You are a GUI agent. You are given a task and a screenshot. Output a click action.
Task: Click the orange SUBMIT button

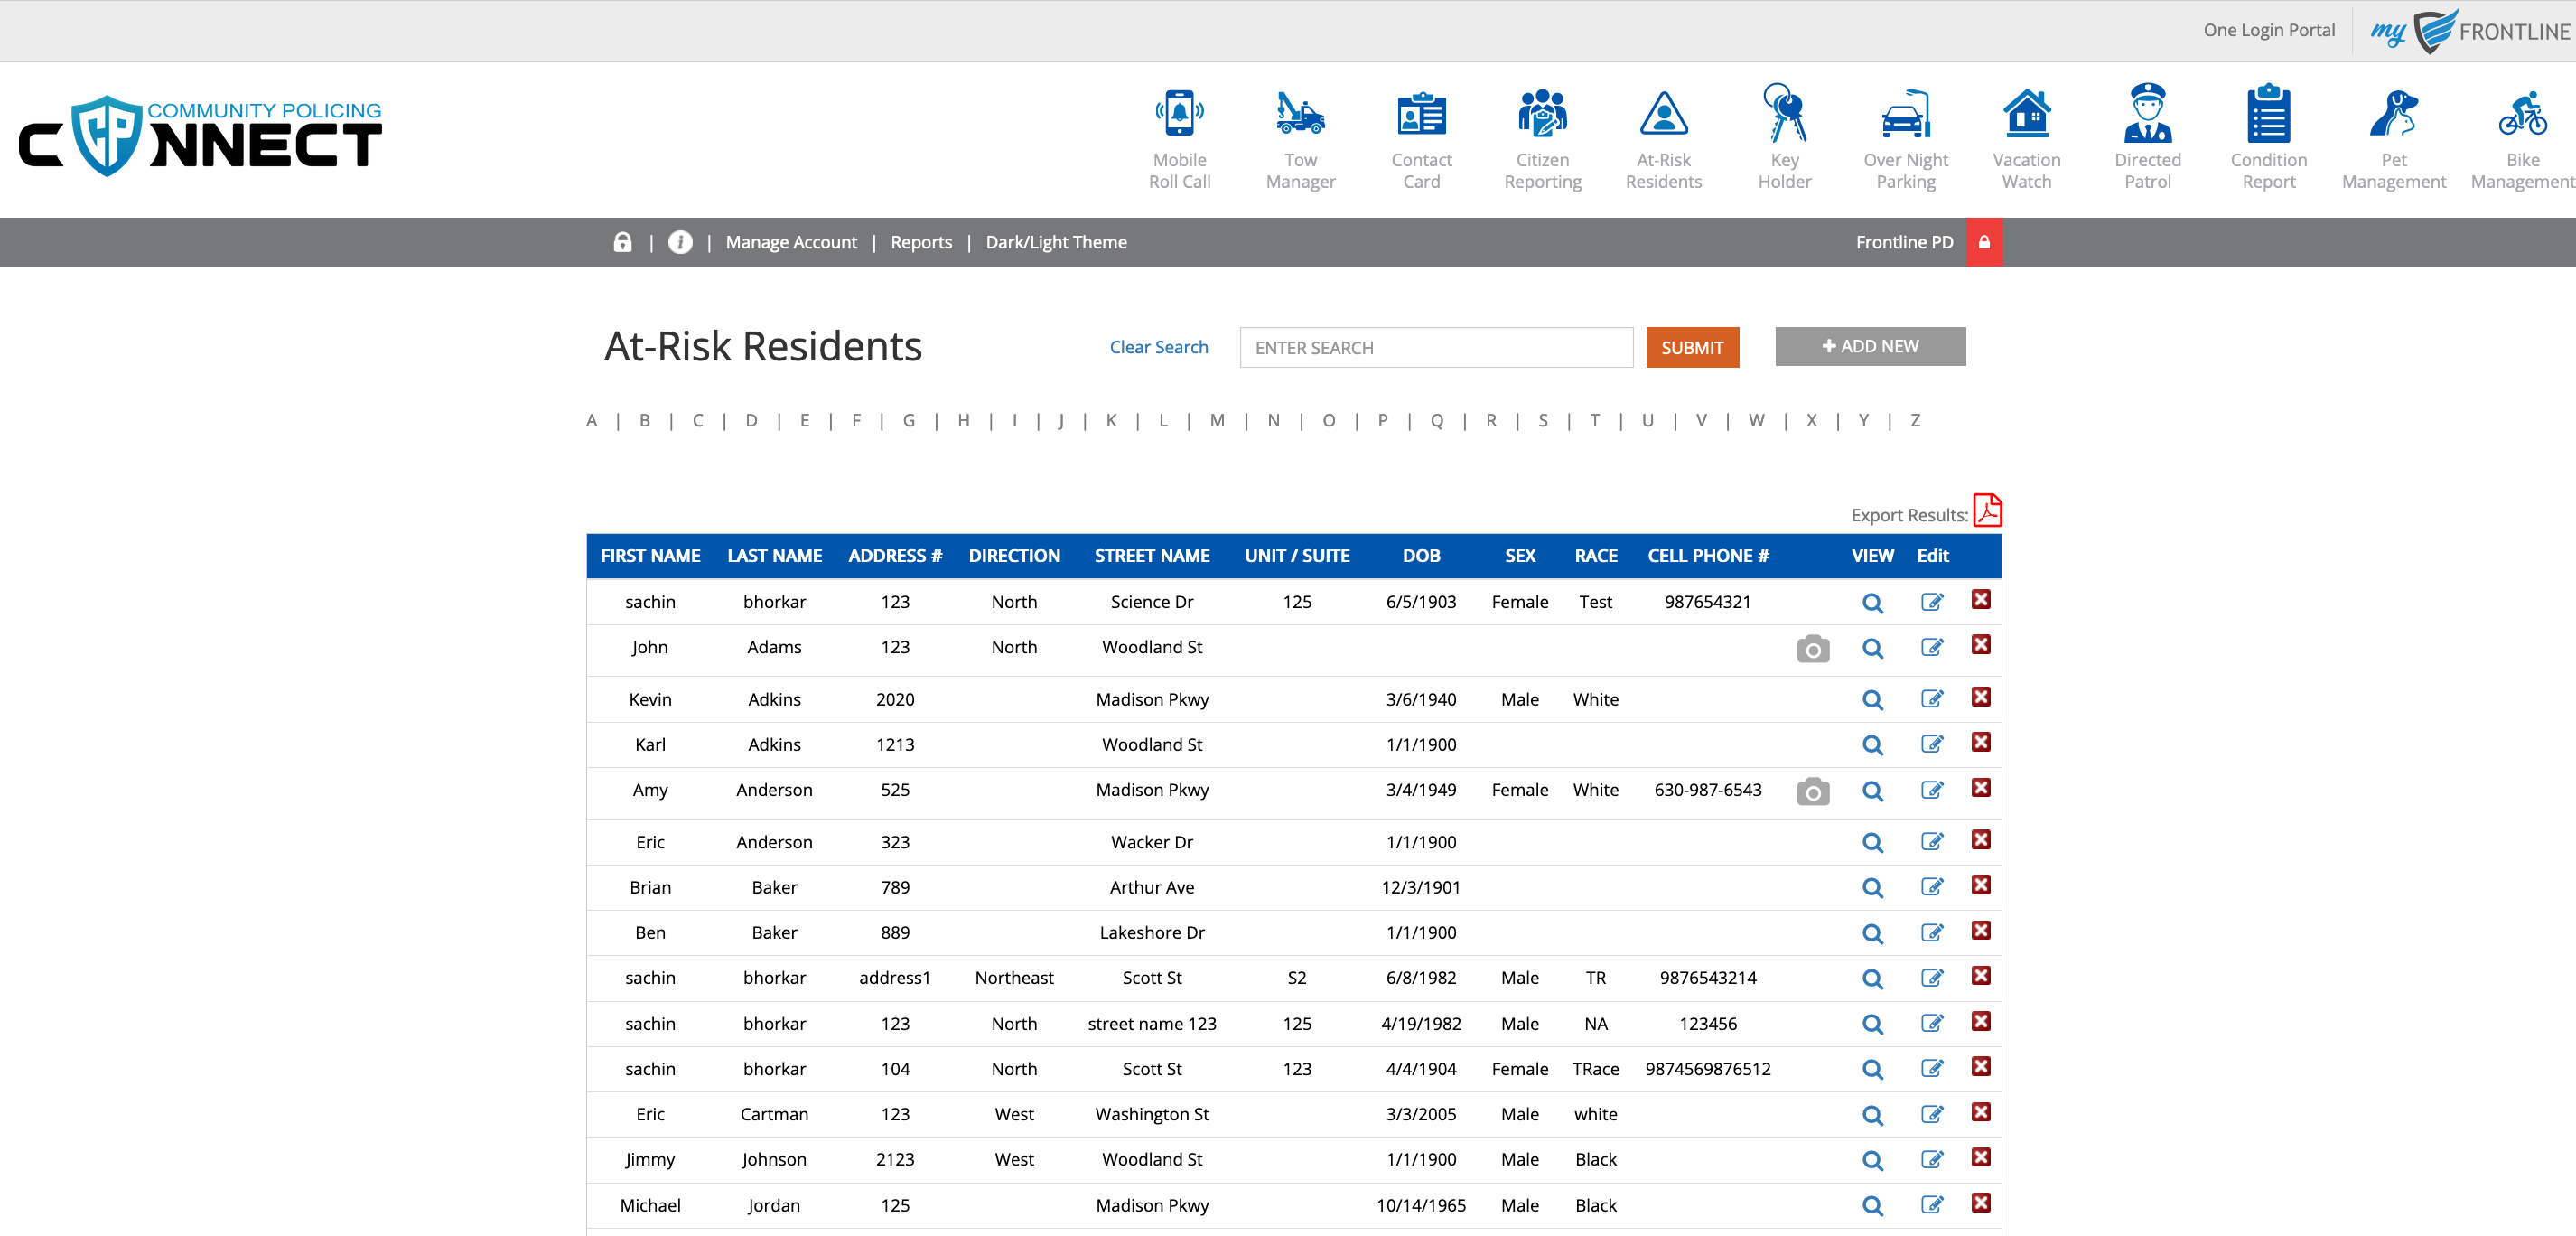pos(1691,347)
